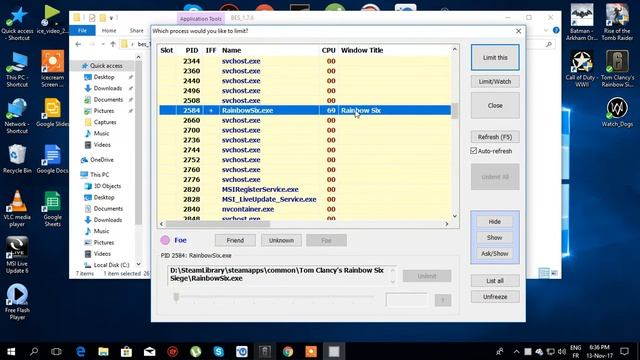Click Explorer up-folder arrow
The width and height of the screenshot is (640, 360).
click(x=113, y=44)
